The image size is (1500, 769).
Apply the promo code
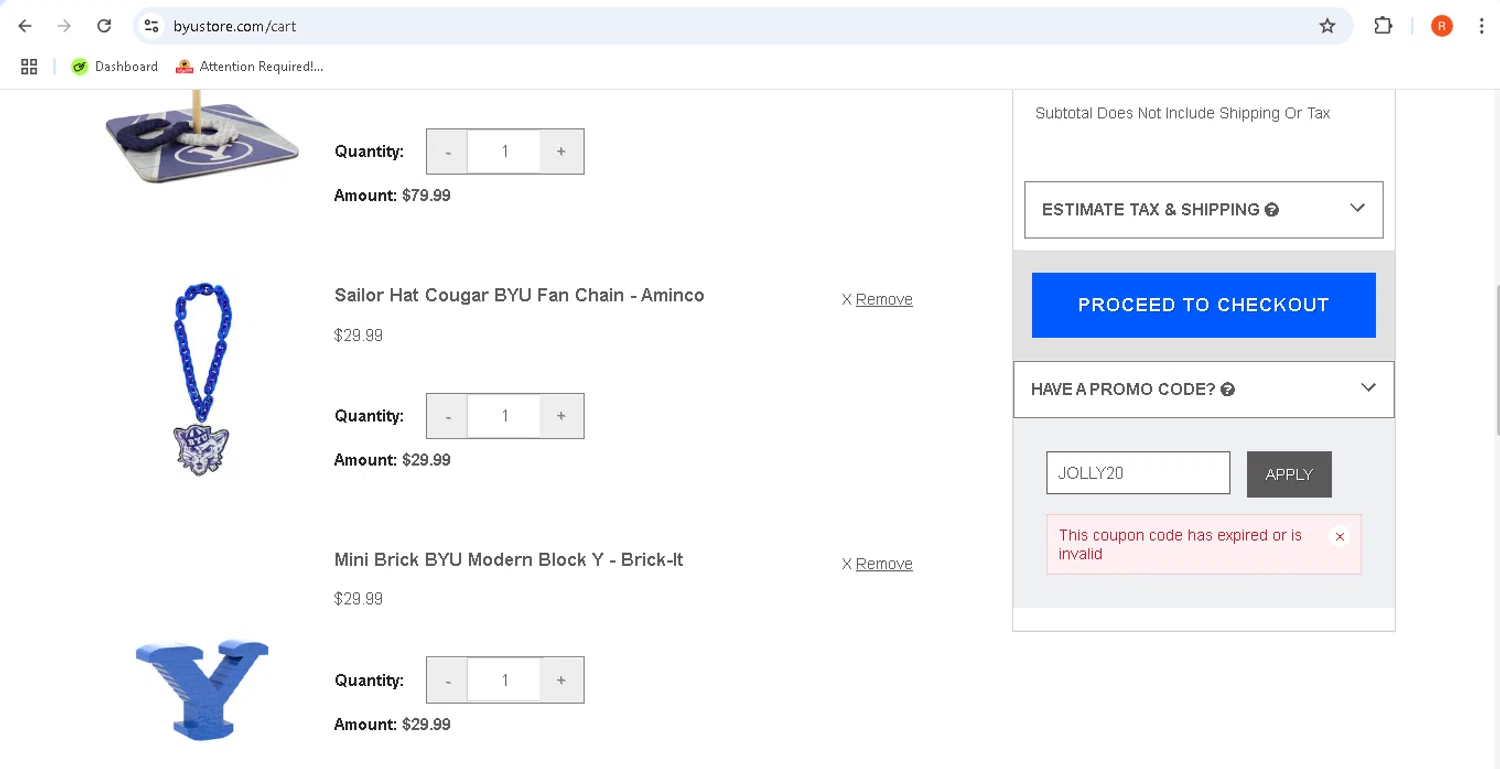[1289, 474]
